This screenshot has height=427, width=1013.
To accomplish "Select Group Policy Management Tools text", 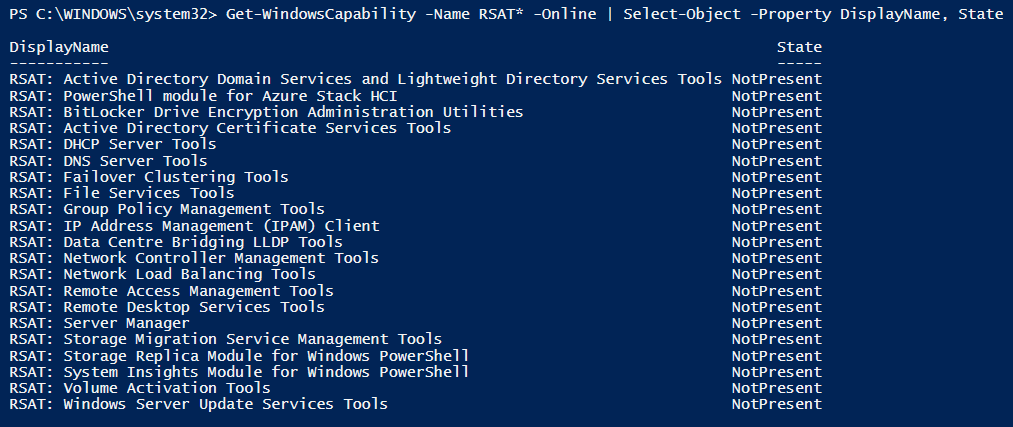I will 194,209.
